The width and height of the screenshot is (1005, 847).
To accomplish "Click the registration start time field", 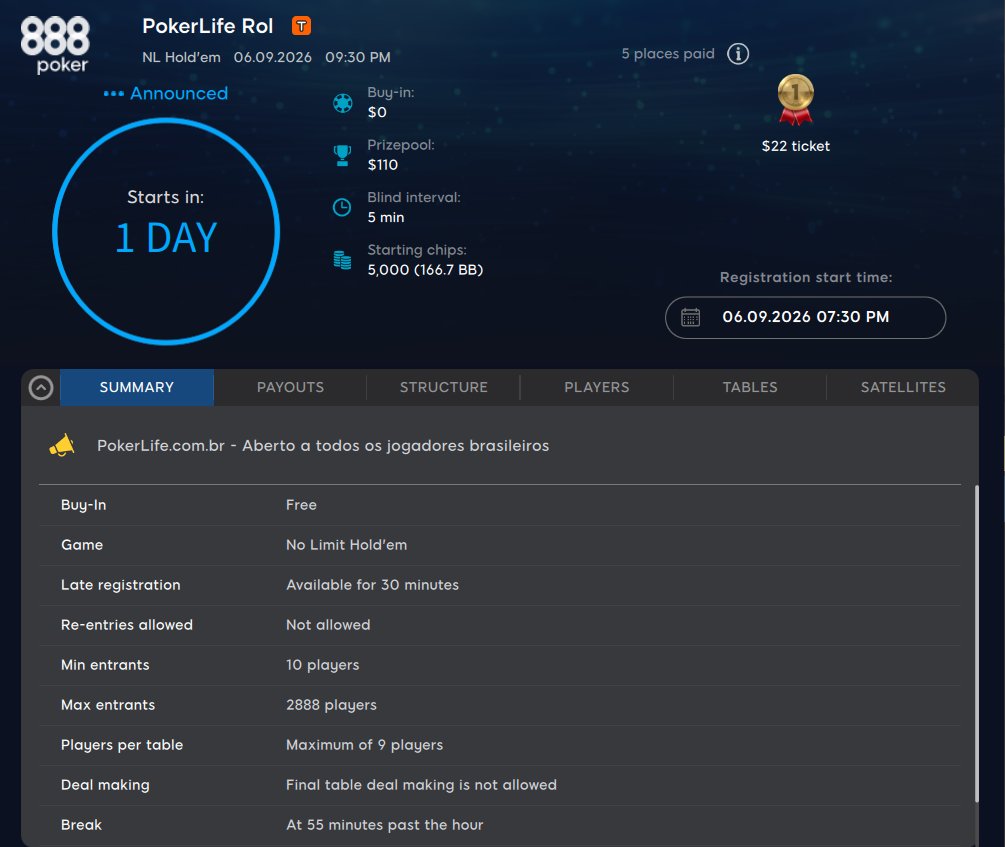I will (x=806, y=317).
